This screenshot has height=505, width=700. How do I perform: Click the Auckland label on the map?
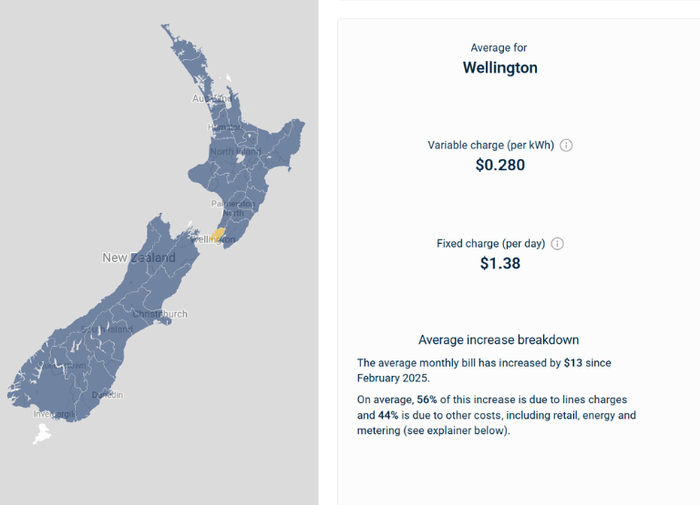point(210,99)
